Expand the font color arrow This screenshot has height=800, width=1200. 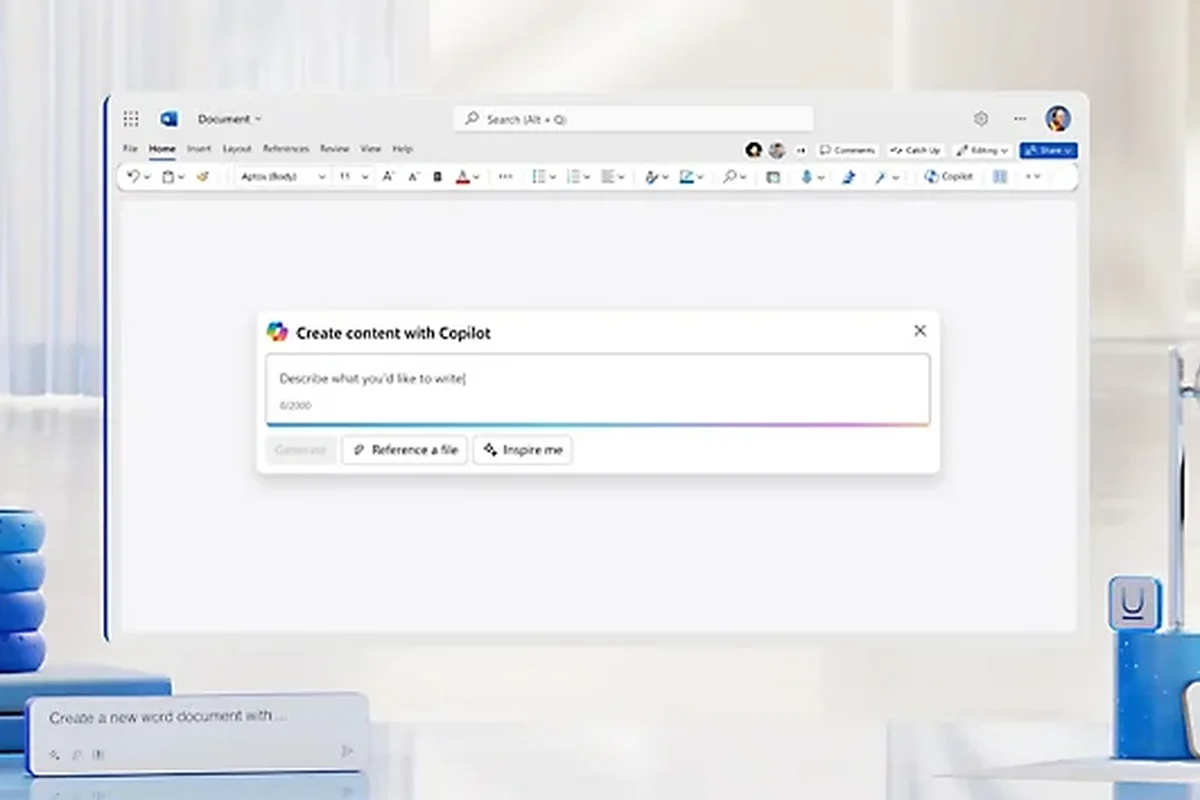point(476,177)
